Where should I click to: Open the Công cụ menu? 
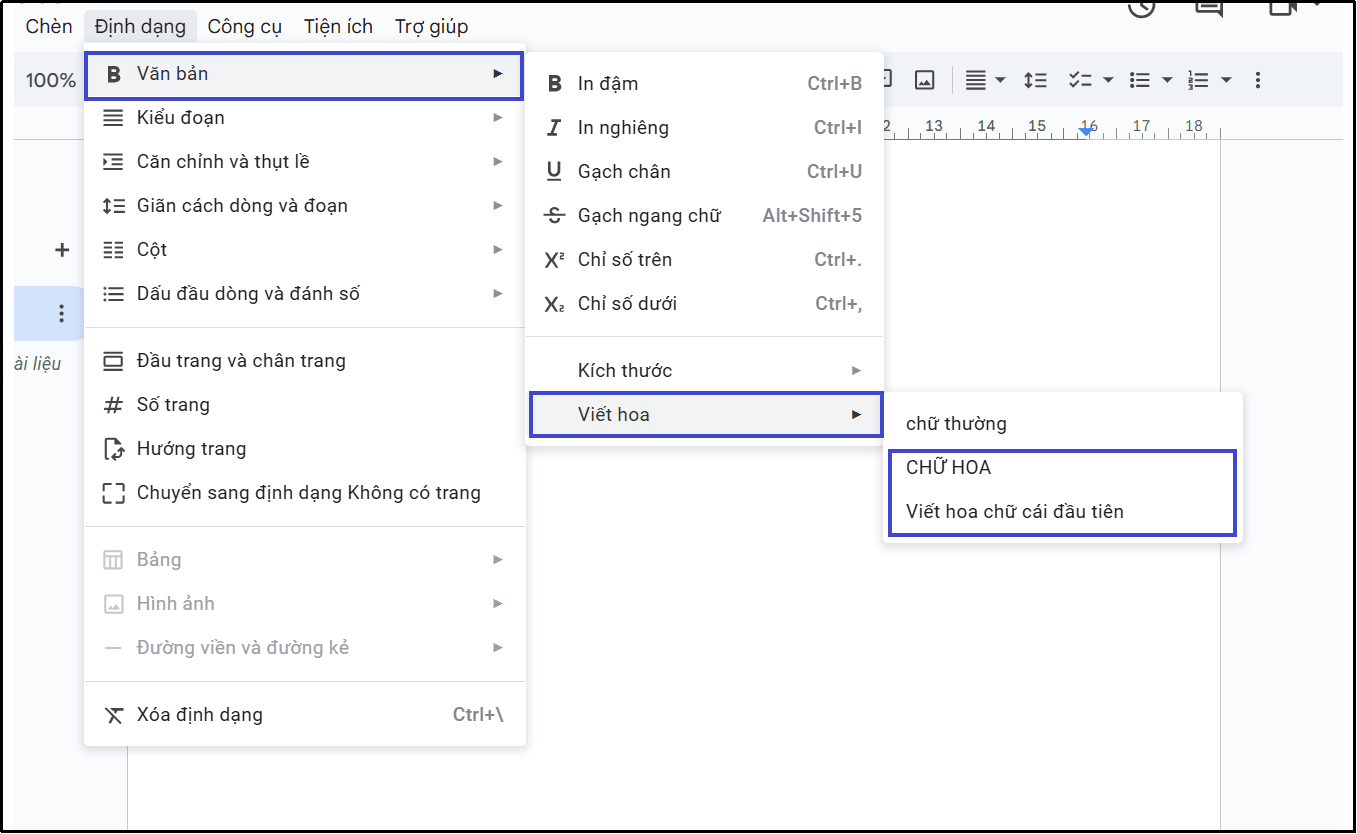(x=244, y=26)
